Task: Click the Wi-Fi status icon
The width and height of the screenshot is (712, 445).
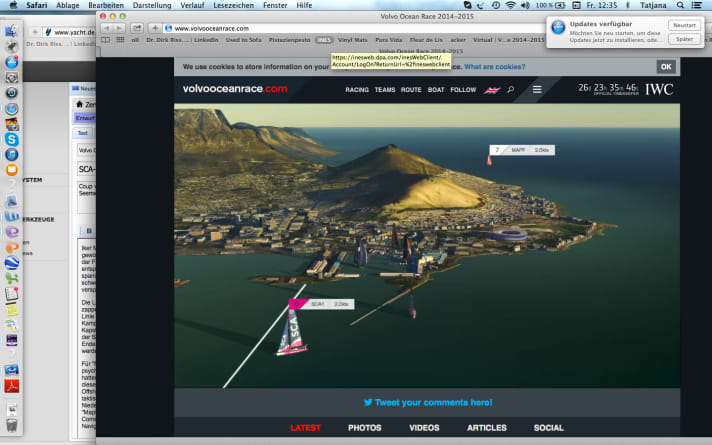Action: click(x=511, y=5)
